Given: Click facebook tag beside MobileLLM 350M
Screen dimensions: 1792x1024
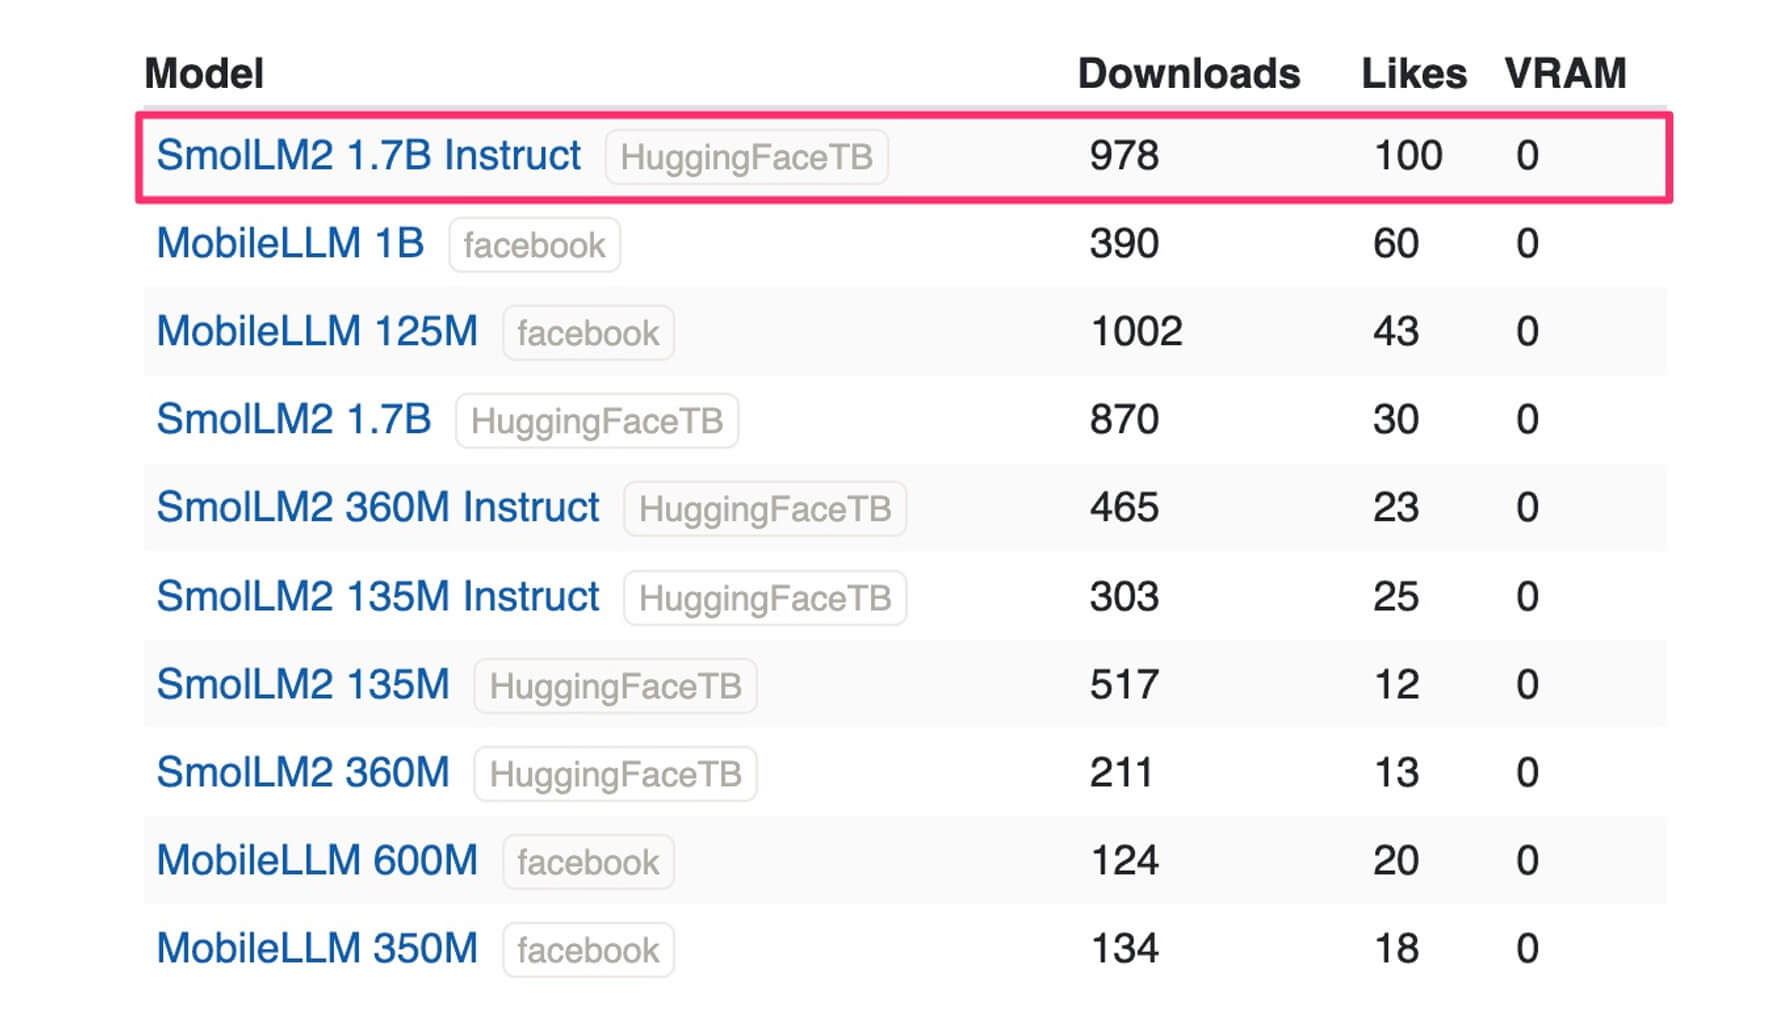Looking at the screenshot, I should tap(588, 950).
